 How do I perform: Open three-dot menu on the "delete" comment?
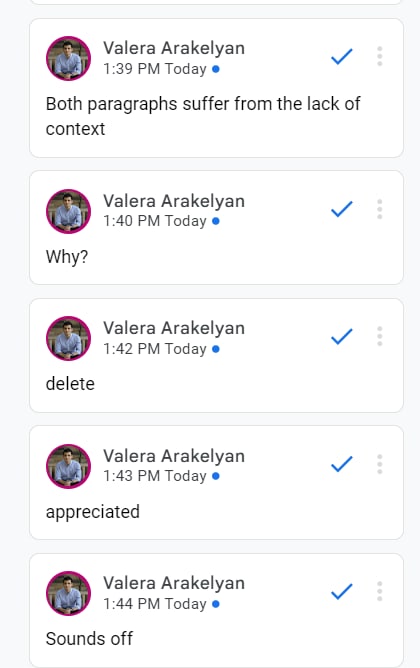[380, 336]
